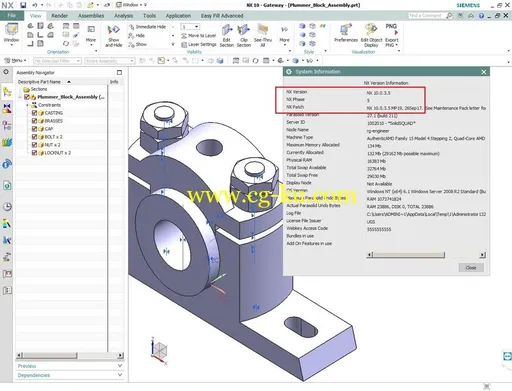Click the Hide command in the ribbon
512x391 pixels.
(x=137, y=35)
